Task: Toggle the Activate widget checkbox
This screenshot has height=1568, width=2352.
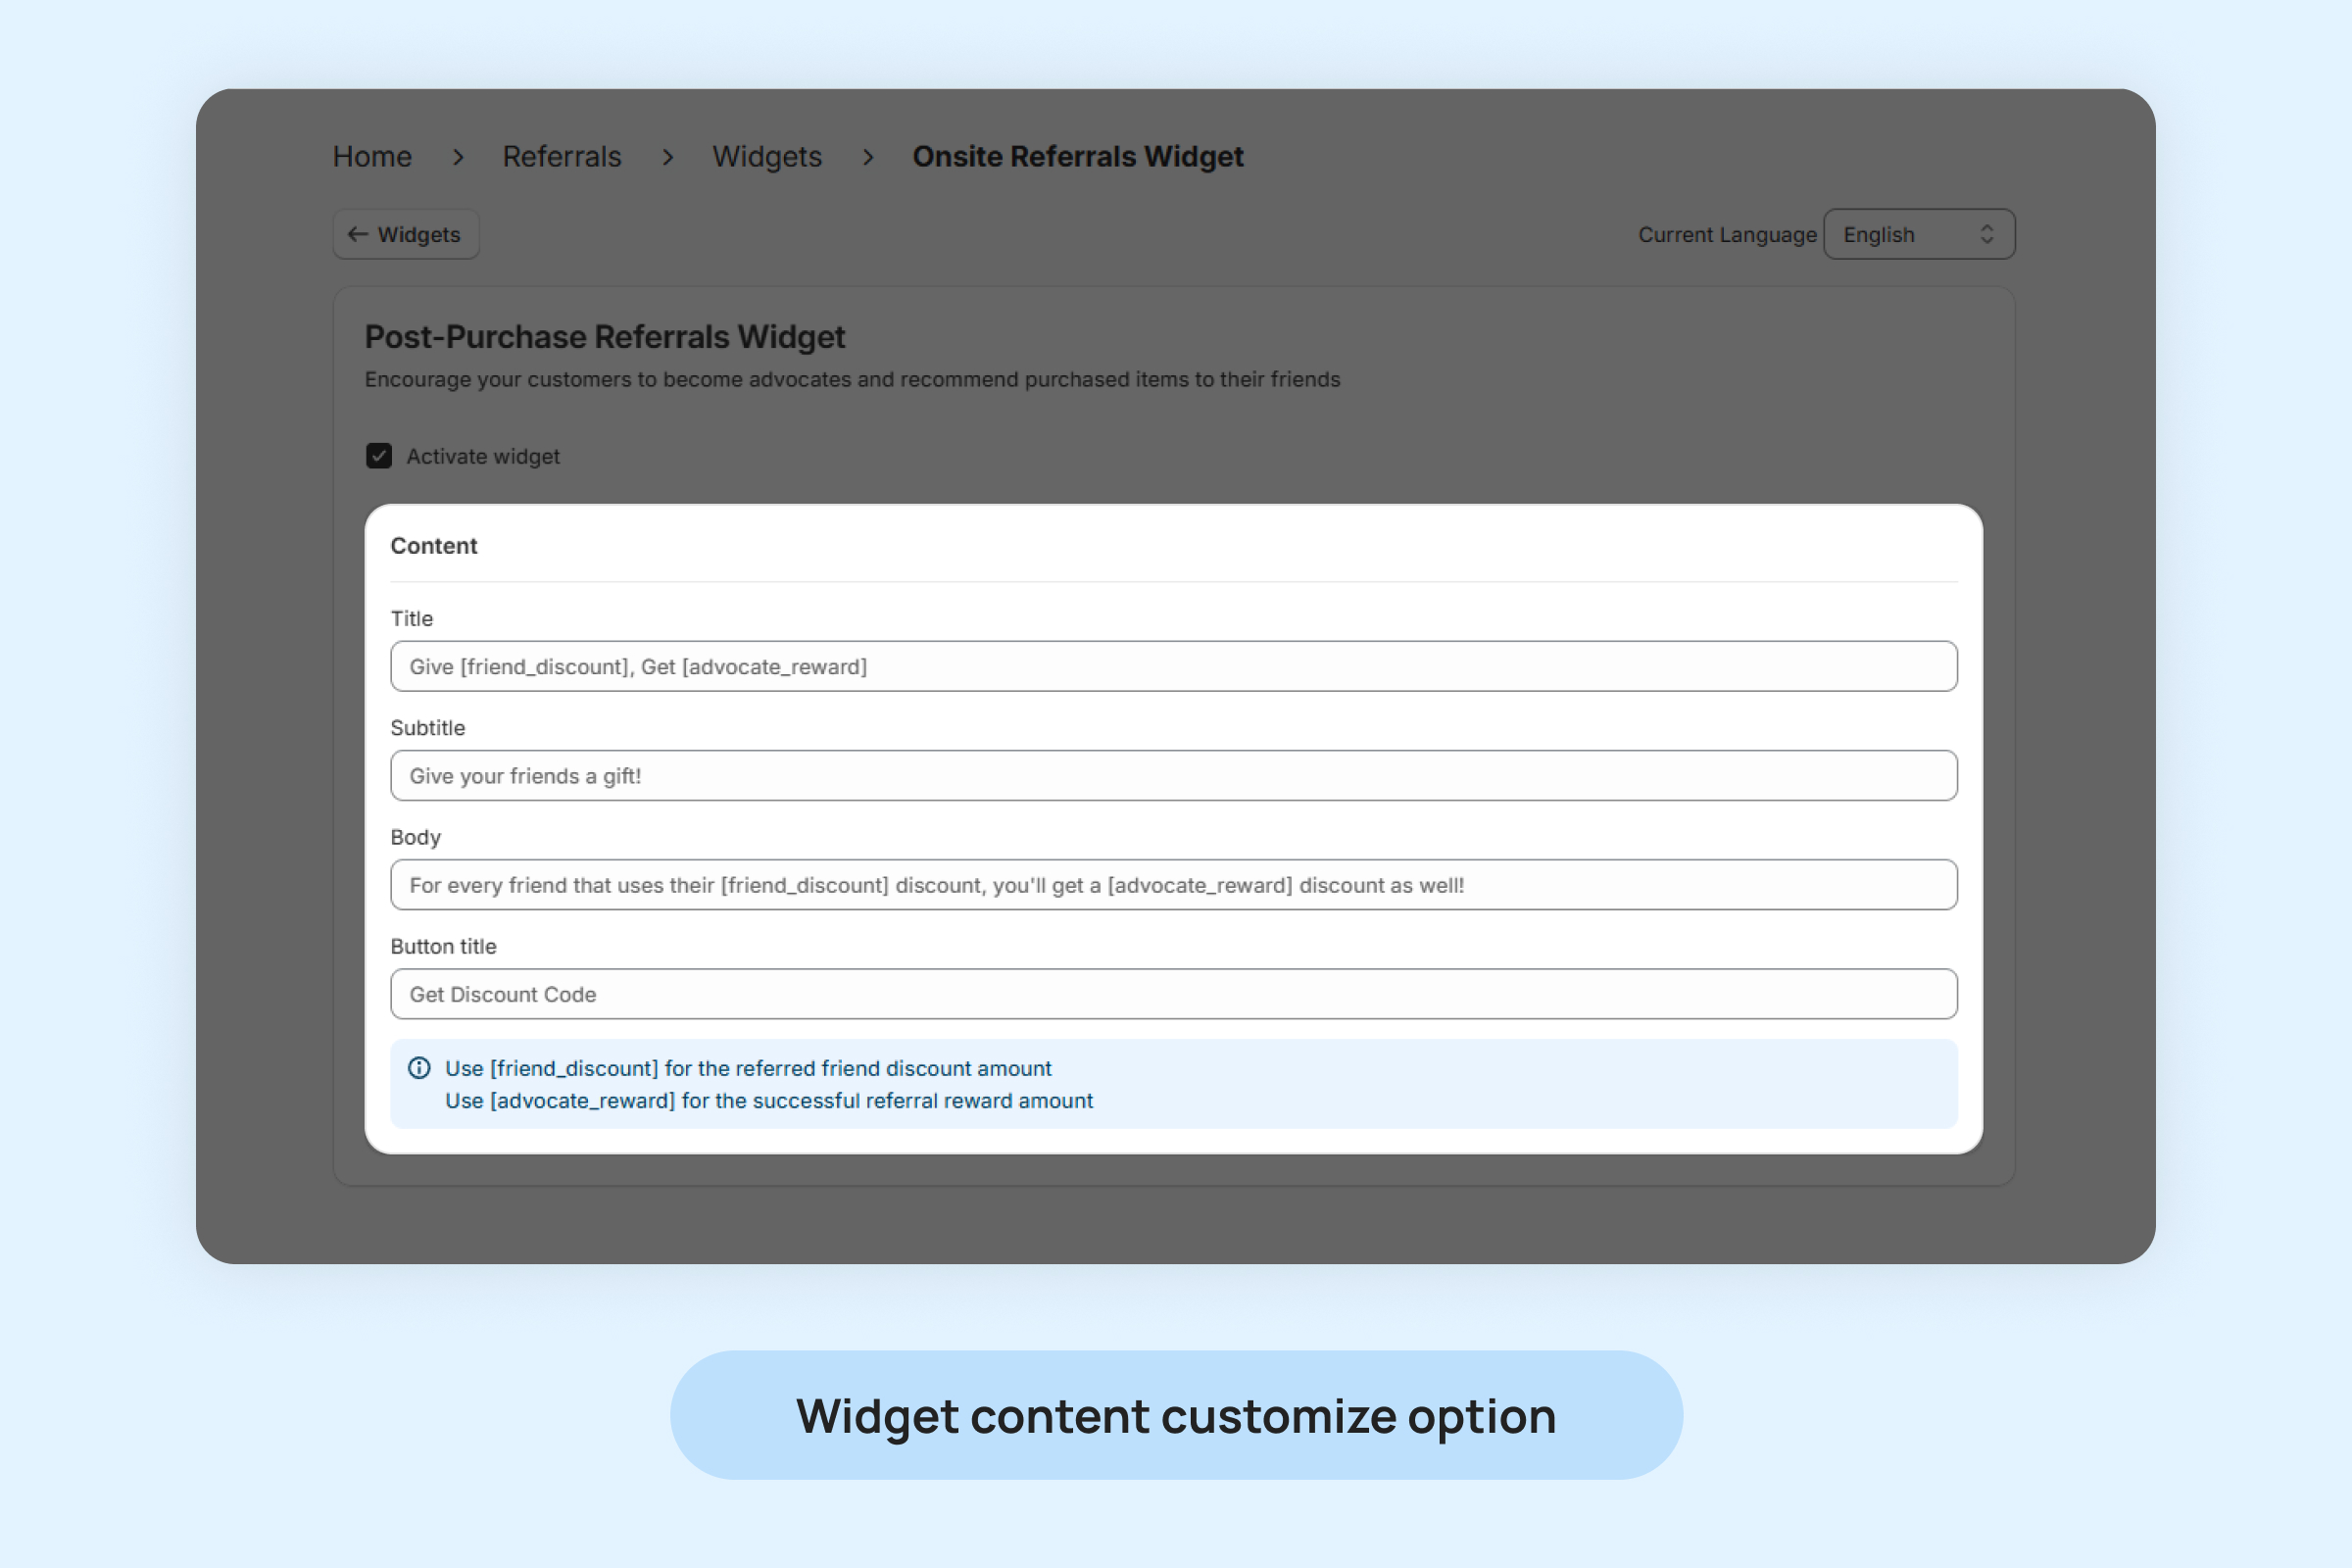Action: click(x=379, y=456)
